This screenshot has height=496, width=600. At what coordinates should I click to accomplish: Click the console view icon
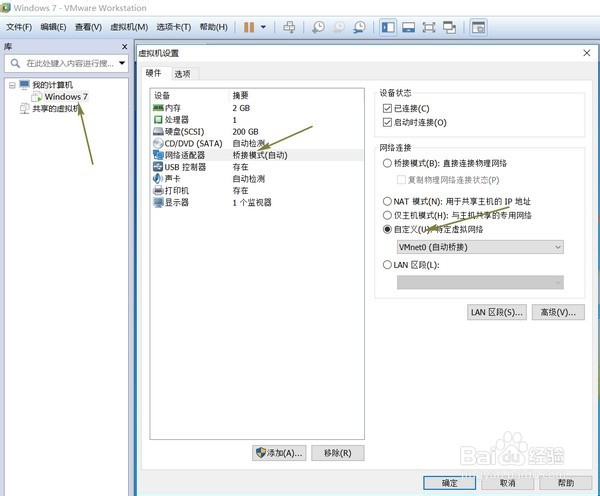[478, 28]
